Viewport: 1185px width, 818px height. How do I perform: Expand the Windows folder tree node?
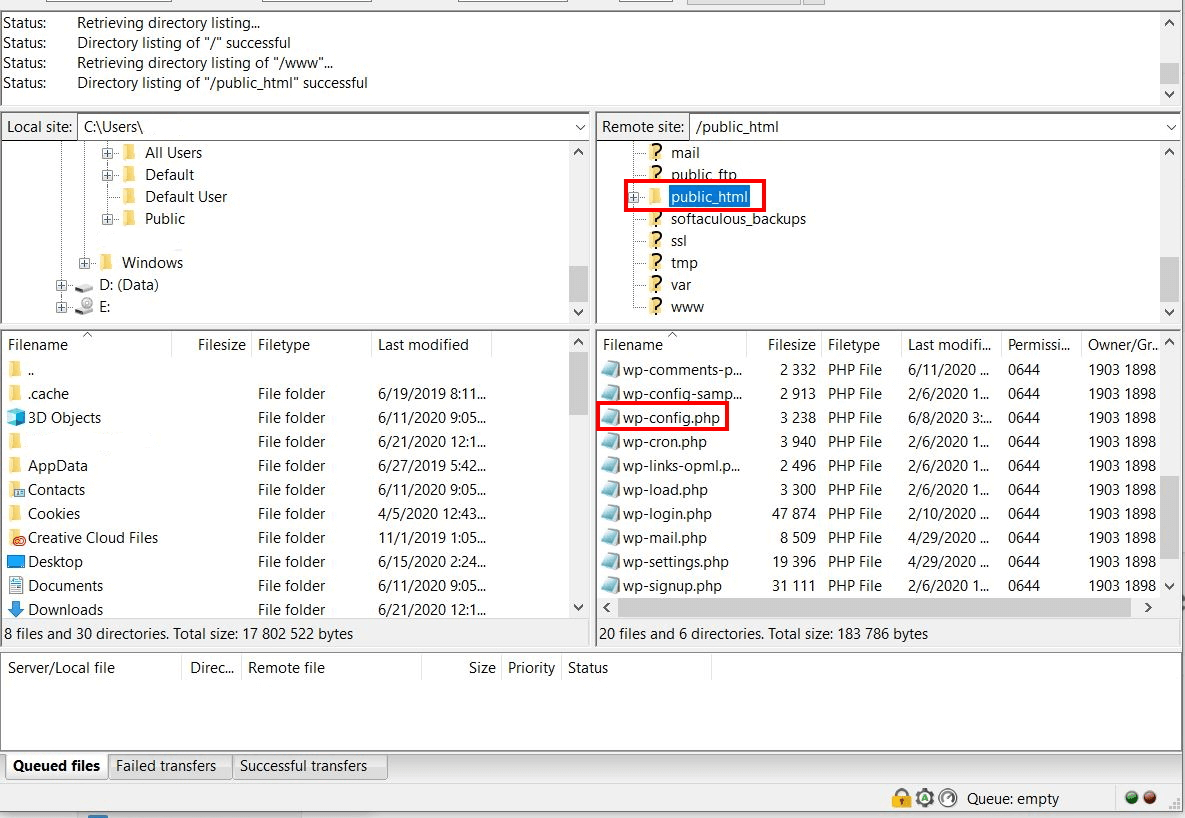(84, 263)
